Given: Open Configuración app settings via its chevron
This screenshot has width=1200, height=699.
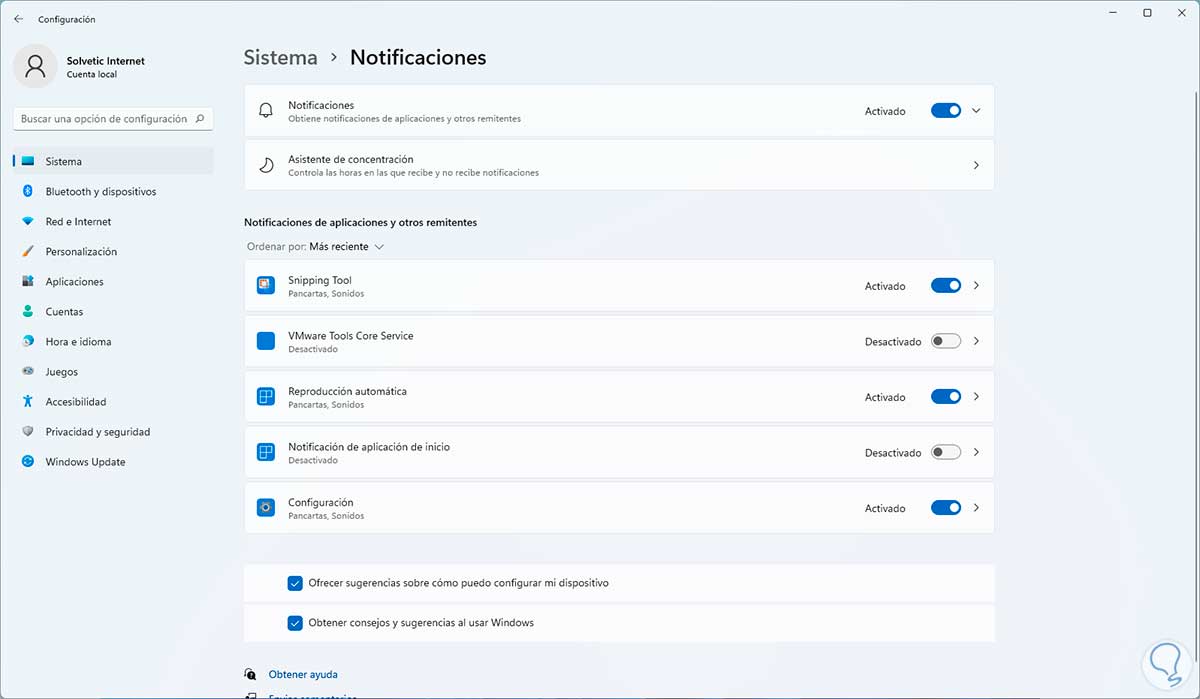Looking at the screenshot, I should coord(976,508).
